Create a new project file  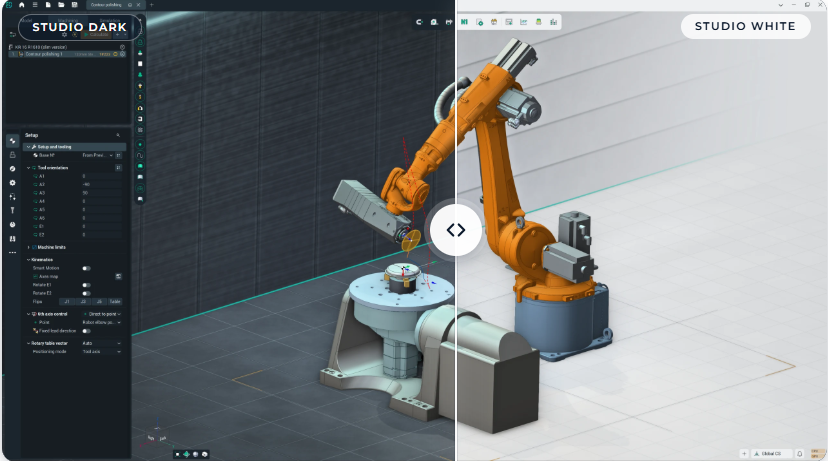click(48, 5)
